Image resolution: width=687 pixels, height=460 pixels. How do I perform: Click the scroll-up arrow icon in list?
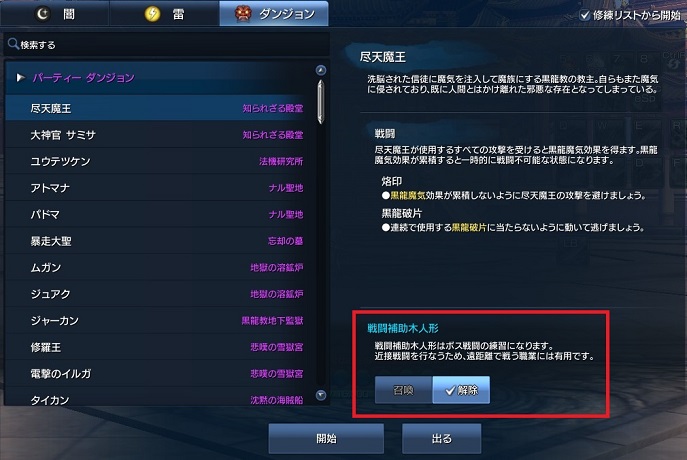[x=321, y=70]
